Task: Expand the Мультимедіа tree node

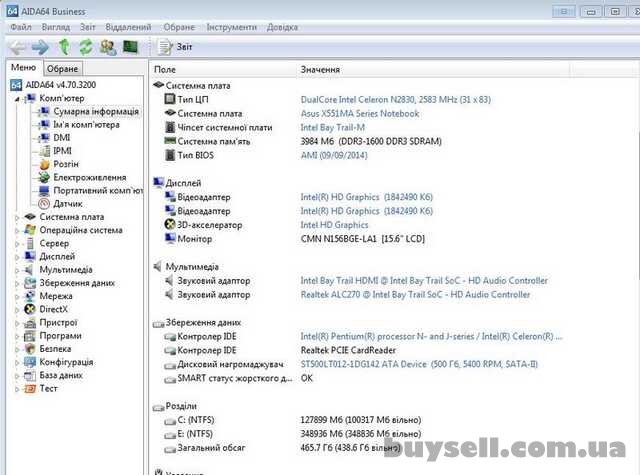Action: [17, 270]
